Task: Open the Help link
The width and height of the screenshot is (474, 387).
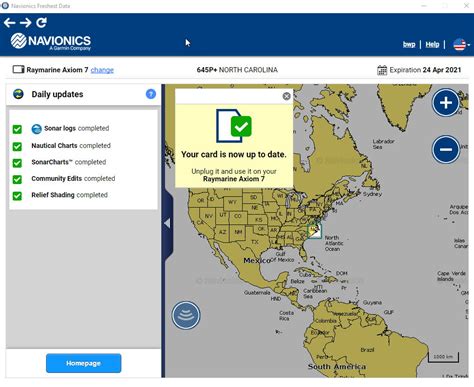Action: [x=432, y=44]
